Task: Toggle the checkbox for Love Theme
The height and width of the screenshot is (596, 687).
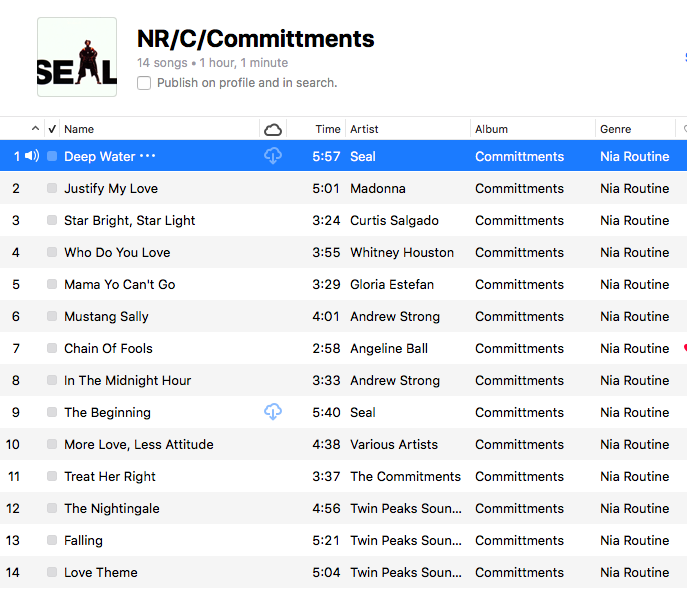Action: (x=52, y=572)
